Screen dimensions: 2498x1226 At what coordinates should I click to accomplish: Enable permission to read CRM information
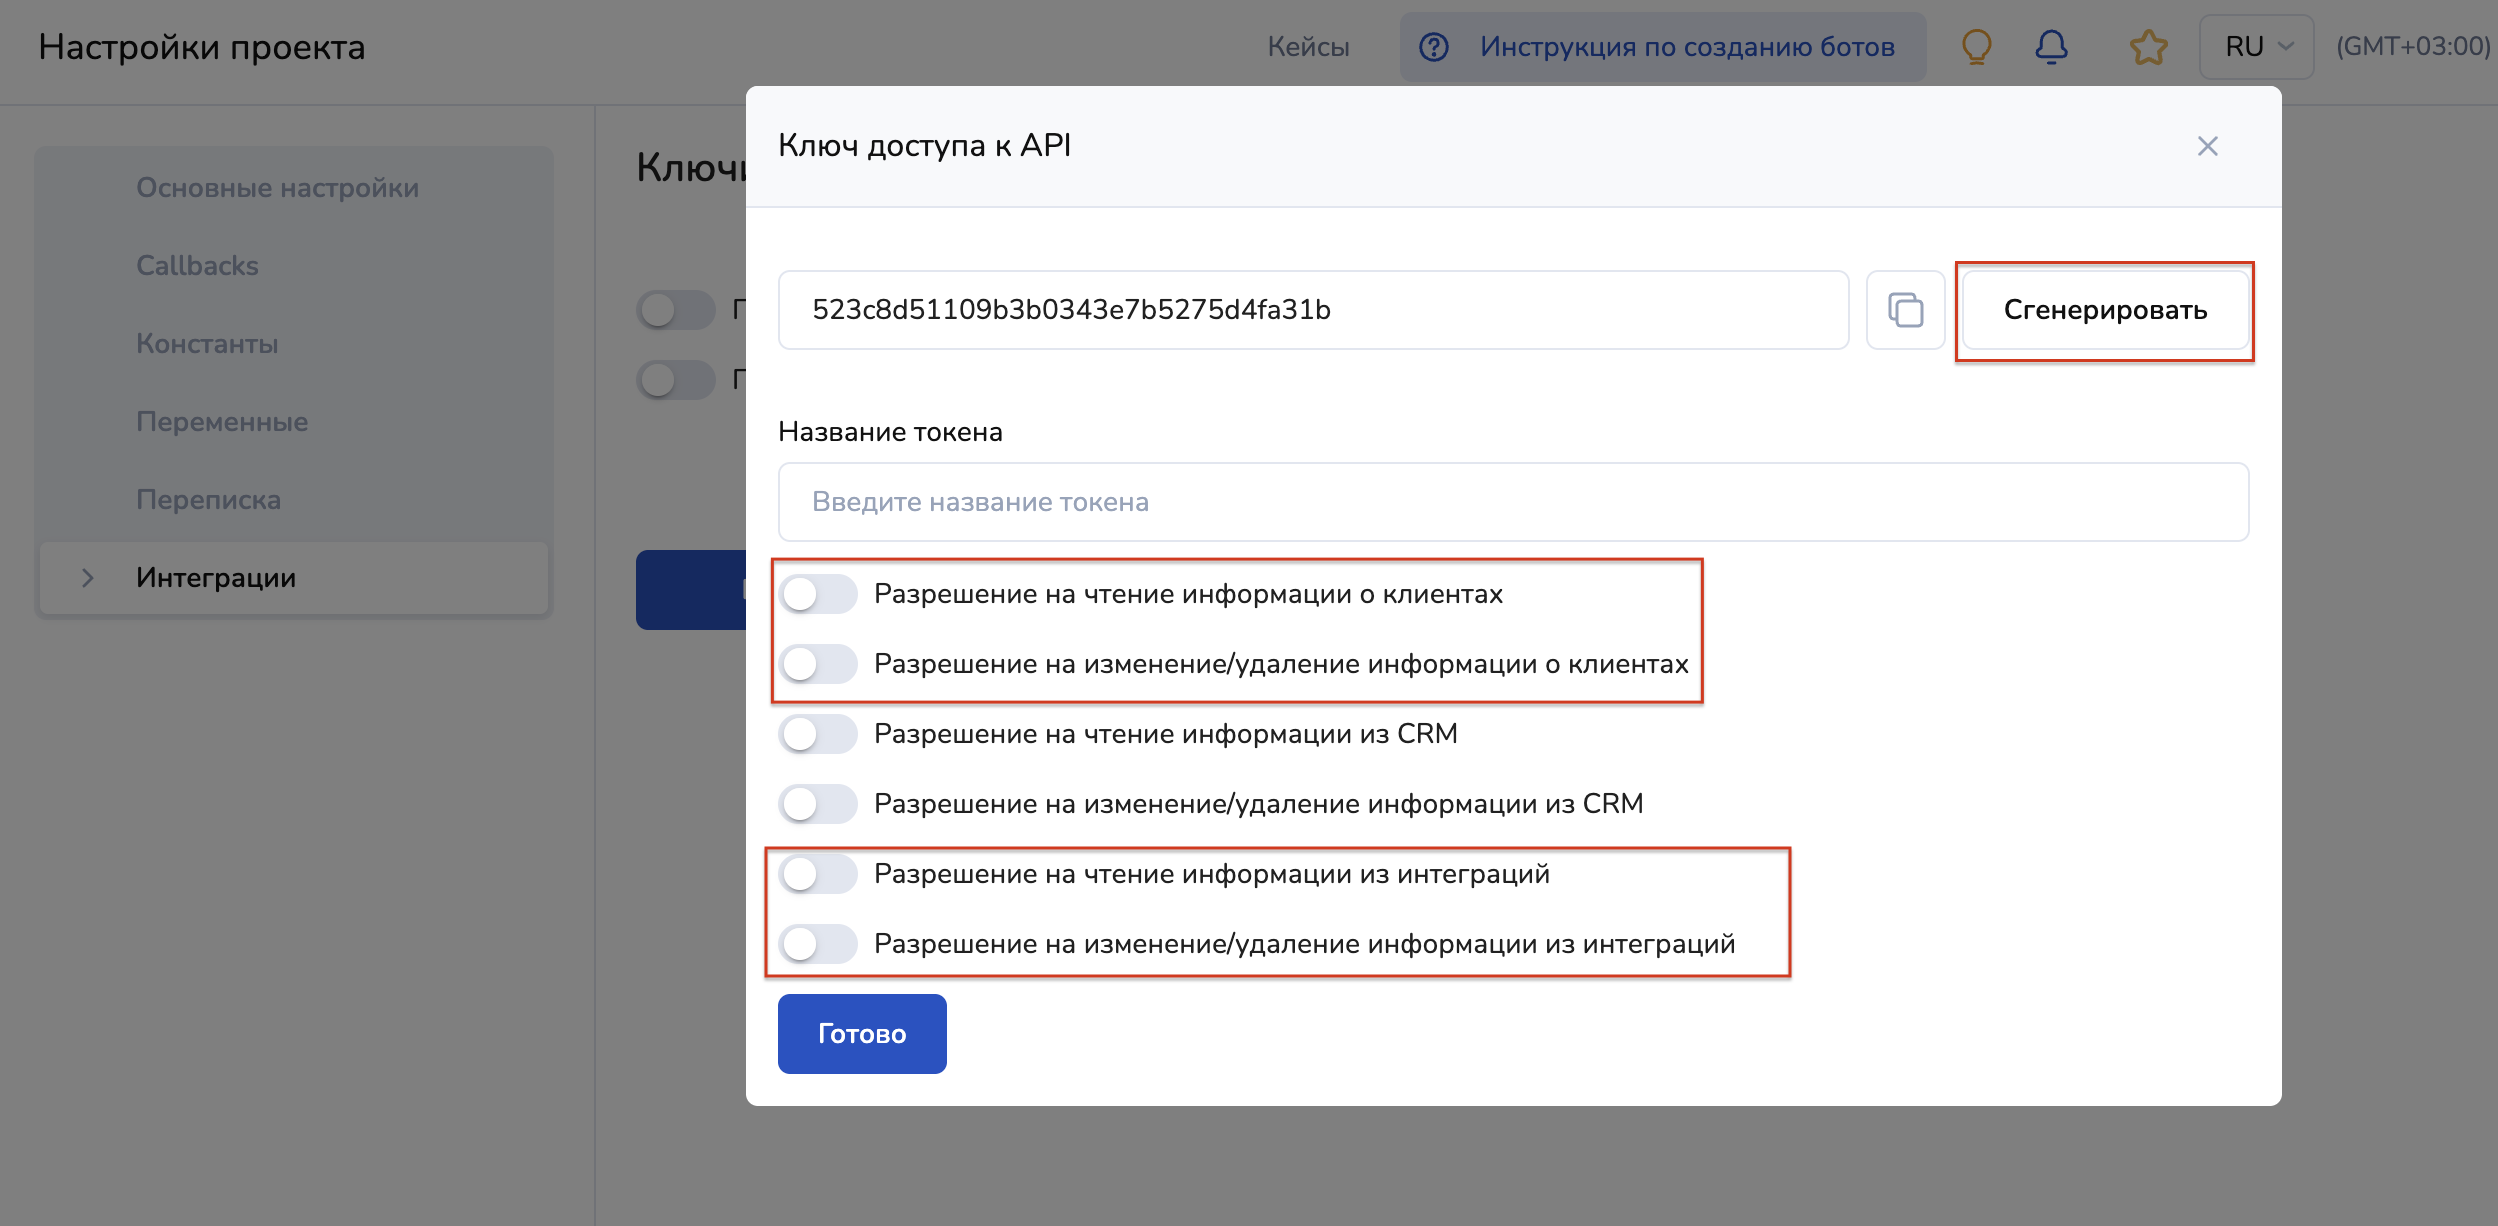pos(818,734)
